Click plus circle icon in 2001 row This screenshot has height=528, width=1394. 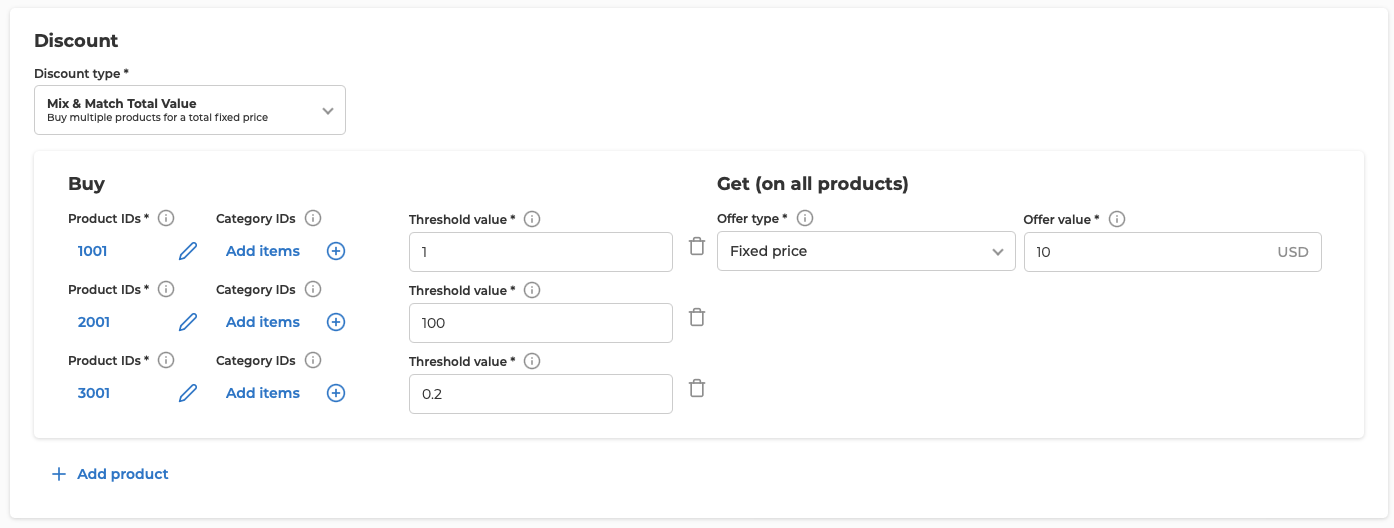pos(336,322)
